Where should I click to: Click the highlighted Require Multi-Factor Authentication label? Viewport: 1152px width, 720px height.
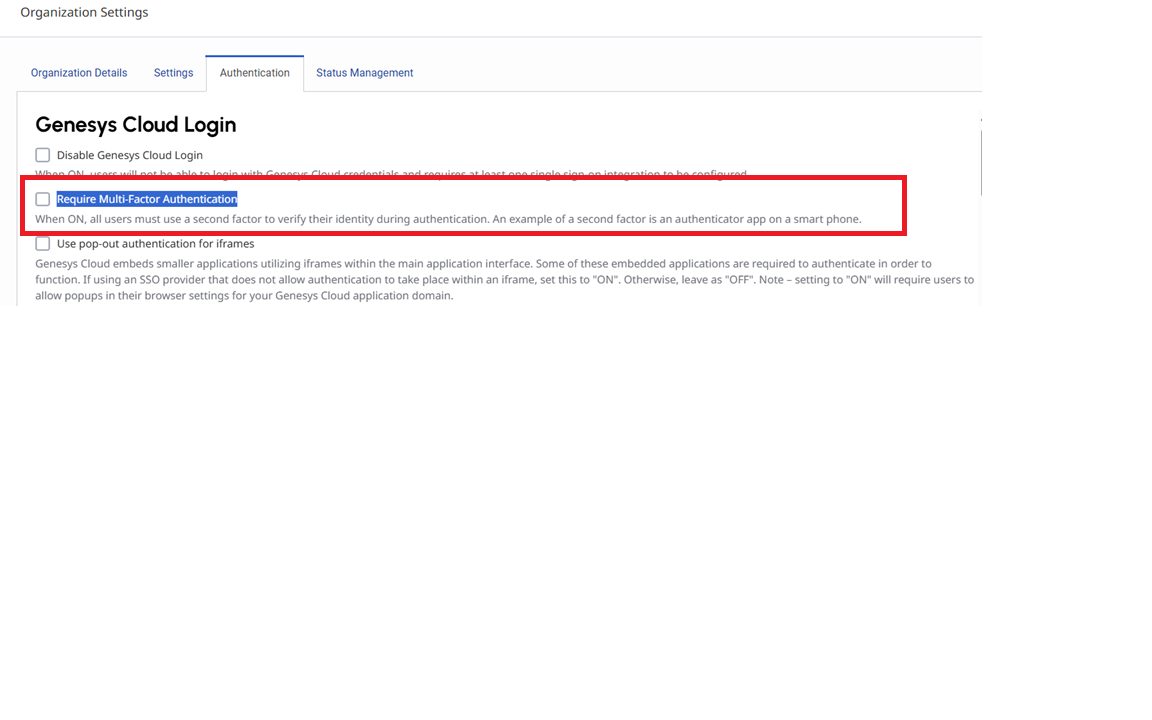click(147, 199)
